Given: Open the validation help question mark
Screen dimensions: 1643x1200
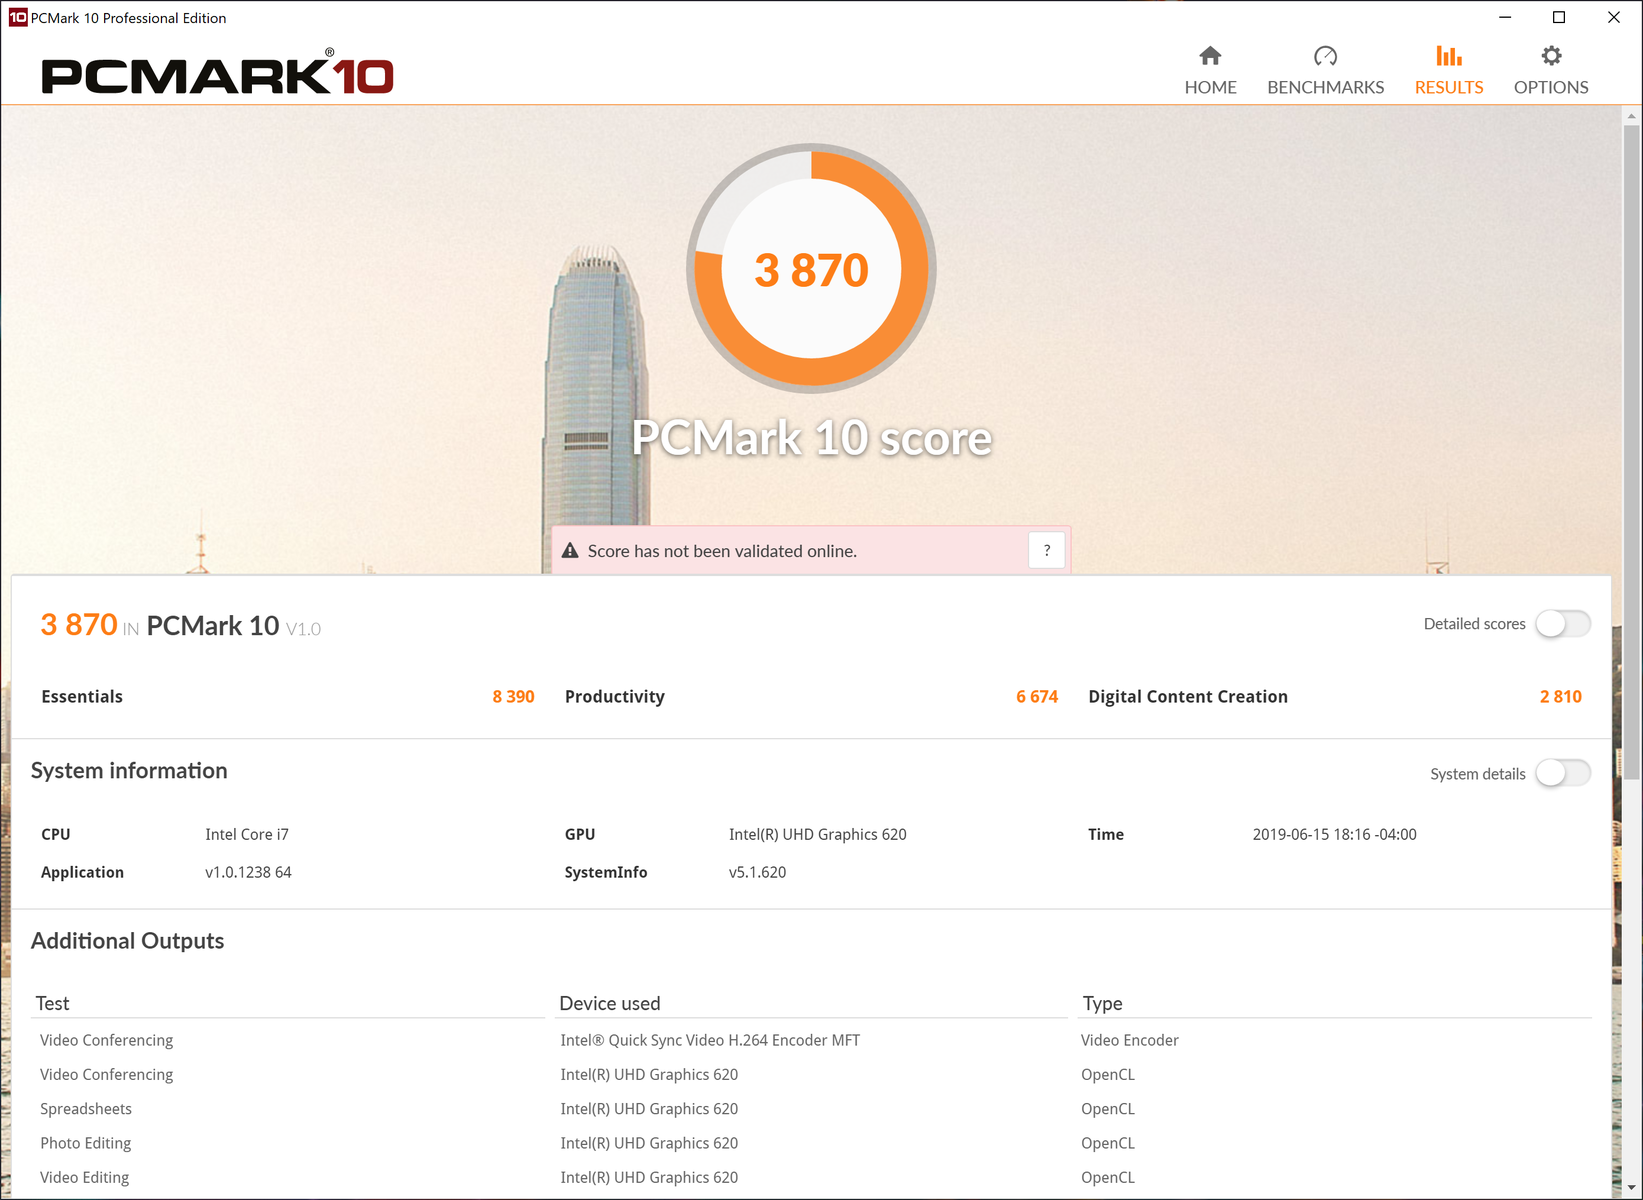Looking at the screenshot, I should pos(1046,550).
